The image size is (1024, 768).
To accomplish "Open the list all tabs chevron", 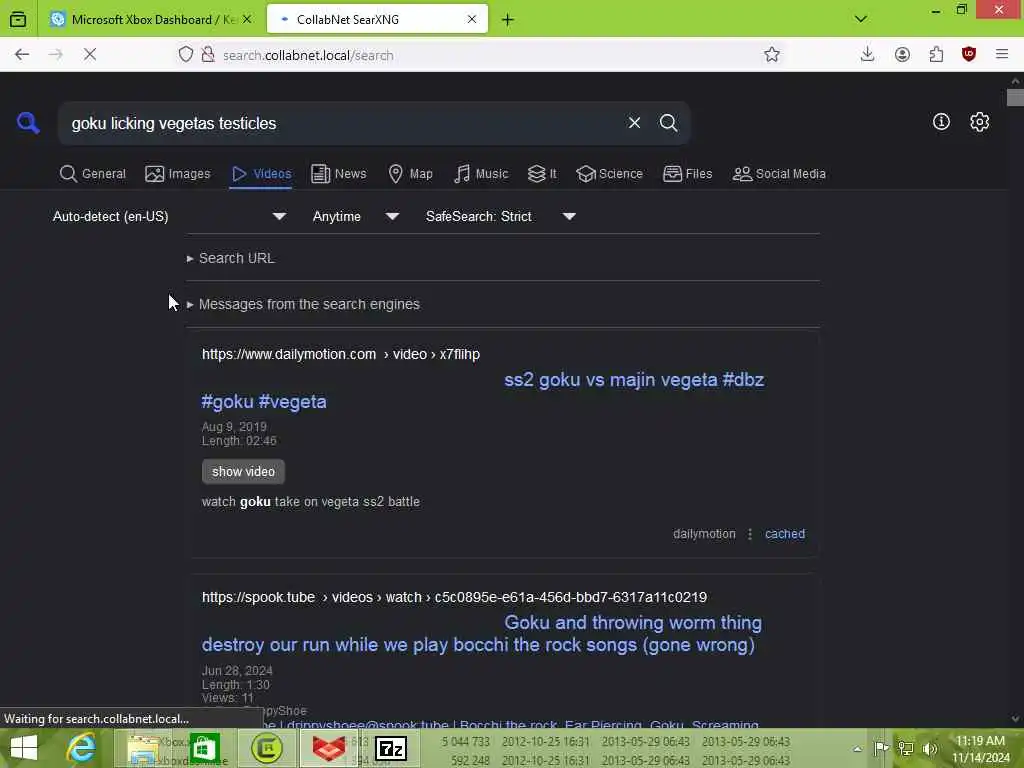I will click(861, 19).
